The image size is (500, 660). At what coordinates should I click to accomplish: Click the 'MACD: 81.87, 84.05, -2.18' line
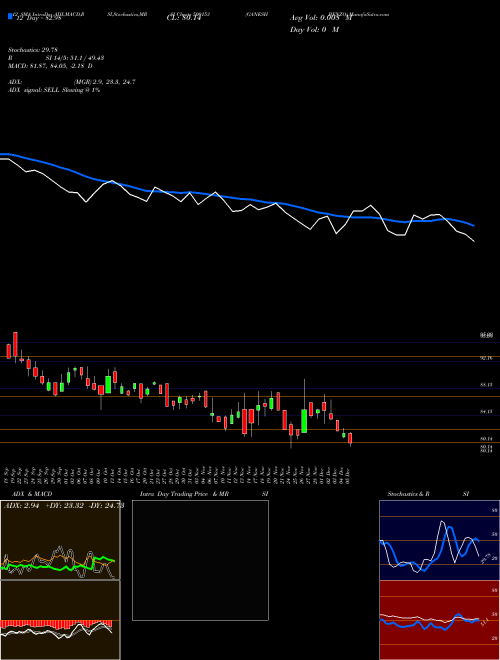click(50, 66)
